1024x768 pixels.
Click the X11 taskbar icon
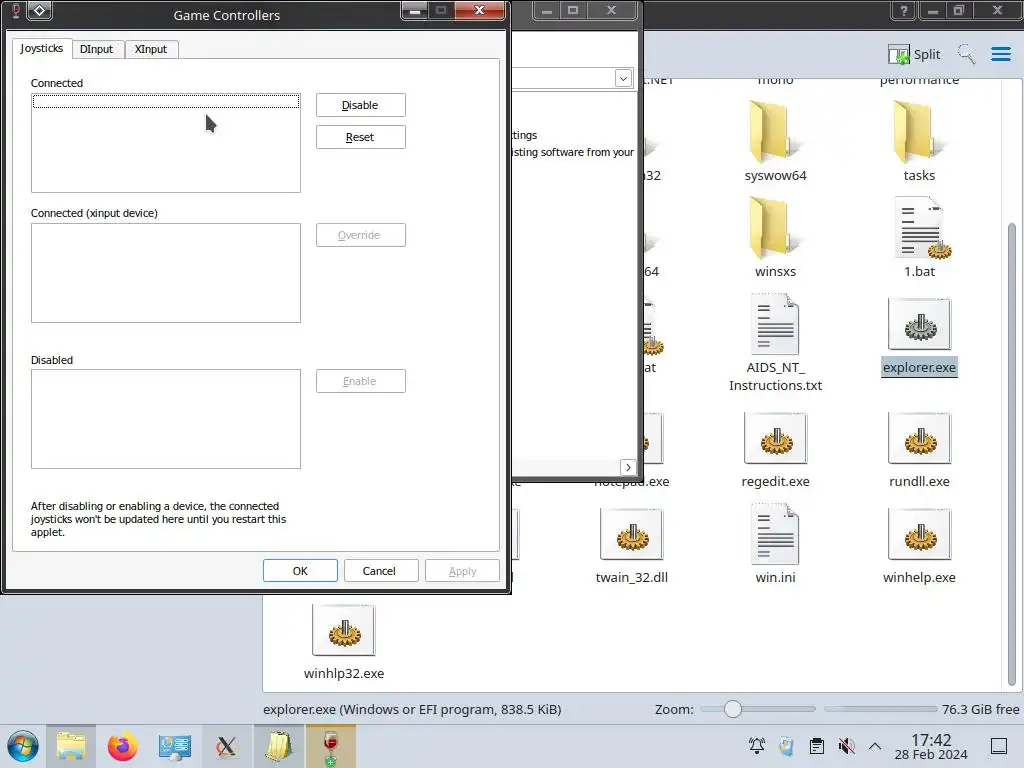click(x=227, y=746)
